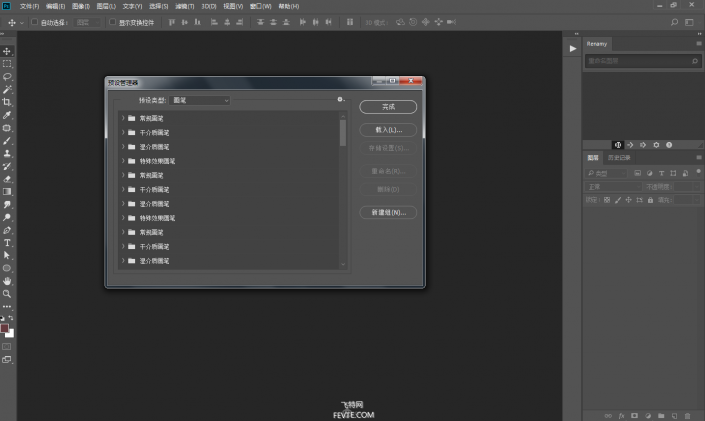Click the align left edges icon

214,22
